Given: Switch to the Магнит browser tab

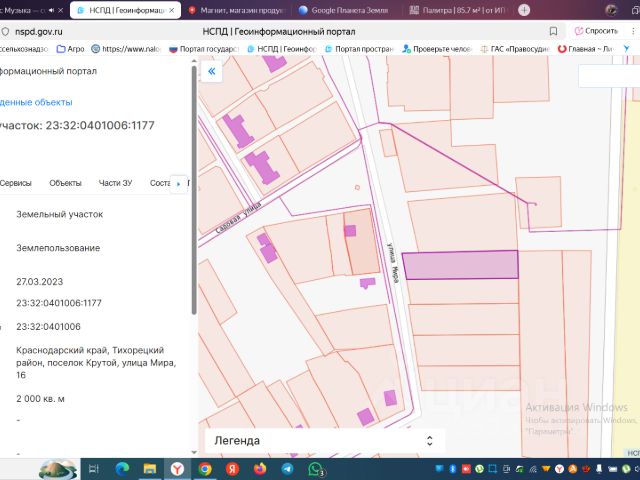Looking at the screenshot, I should (236, 10).
